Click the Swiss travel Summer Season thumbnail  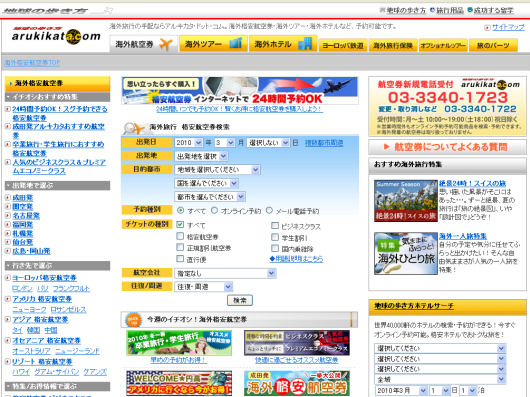(x=406, y=201)
